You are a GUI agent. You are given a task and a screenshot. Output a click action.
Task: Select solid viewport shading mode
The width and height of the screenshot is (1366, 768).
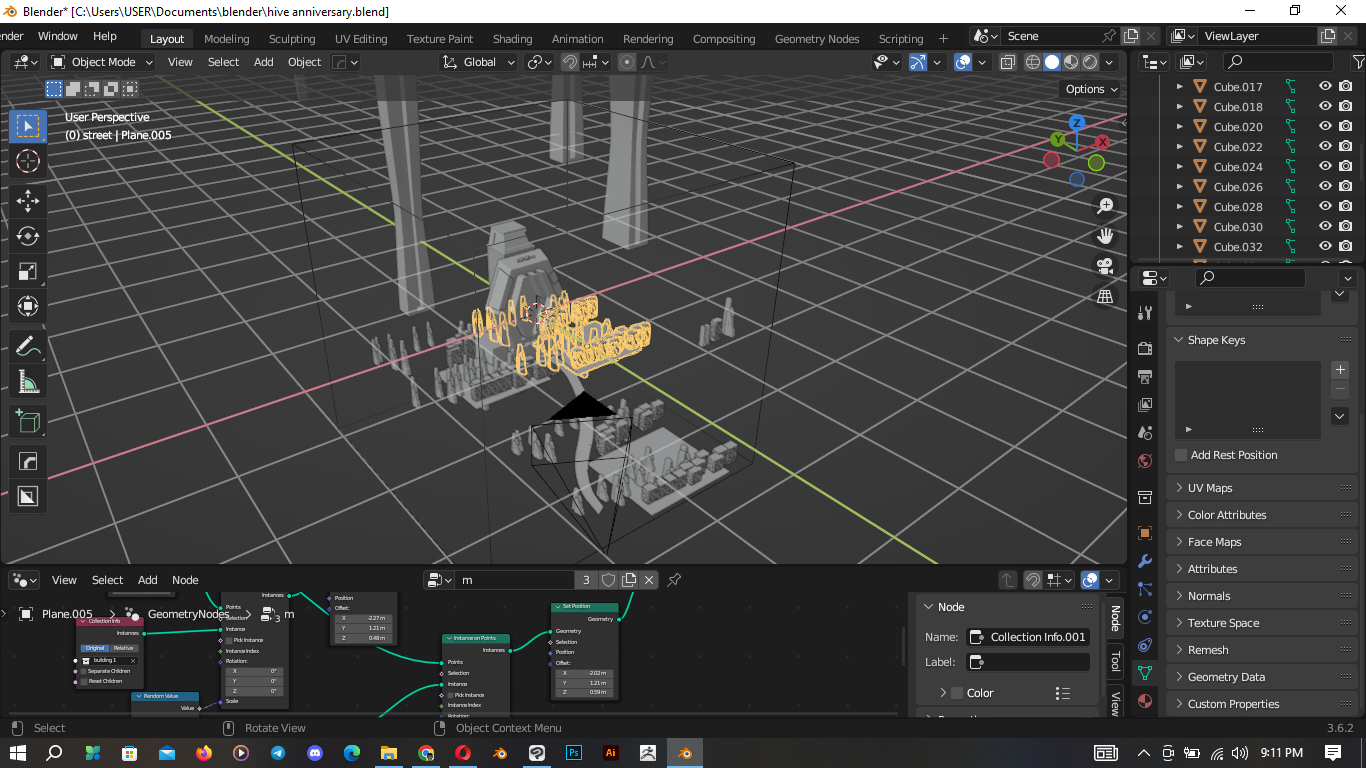coord(1052,62)
